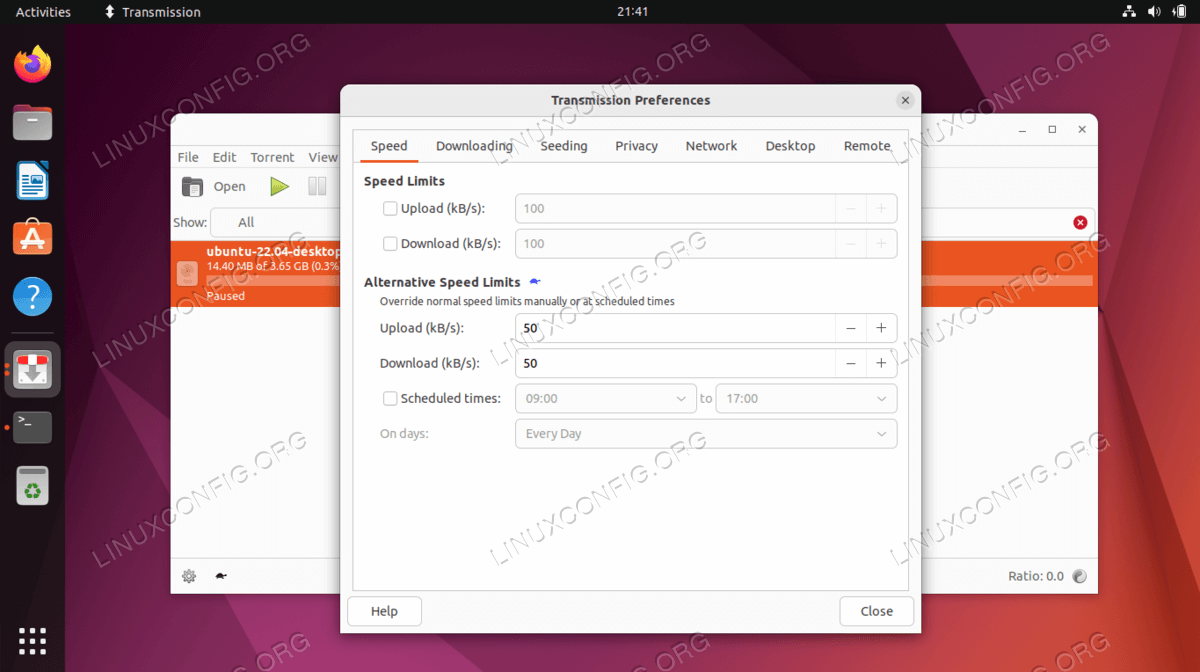Increase alternative download limit with plus
Viewport: 1200px width, 672px height.
[x=881, y=364]
